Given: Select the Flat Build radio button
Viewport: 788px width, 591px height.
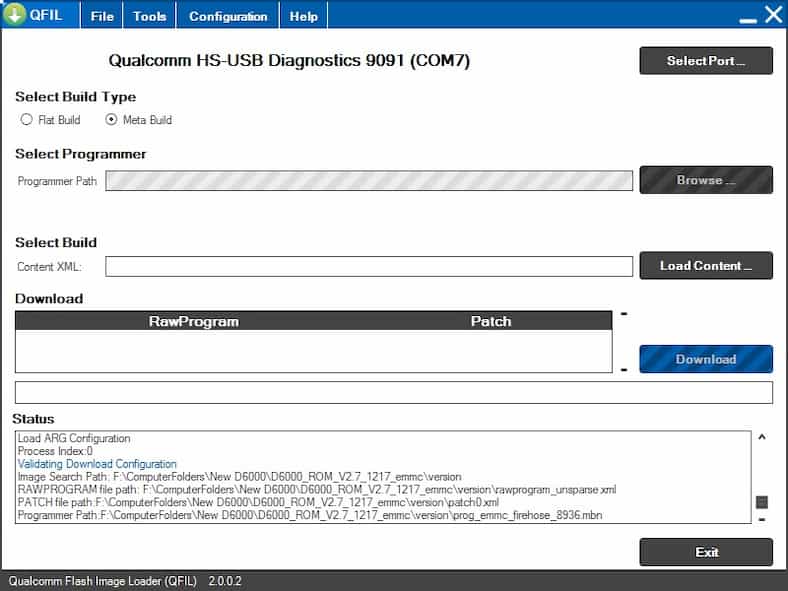Looking at the screenshot, I should [x=26, y=120].
